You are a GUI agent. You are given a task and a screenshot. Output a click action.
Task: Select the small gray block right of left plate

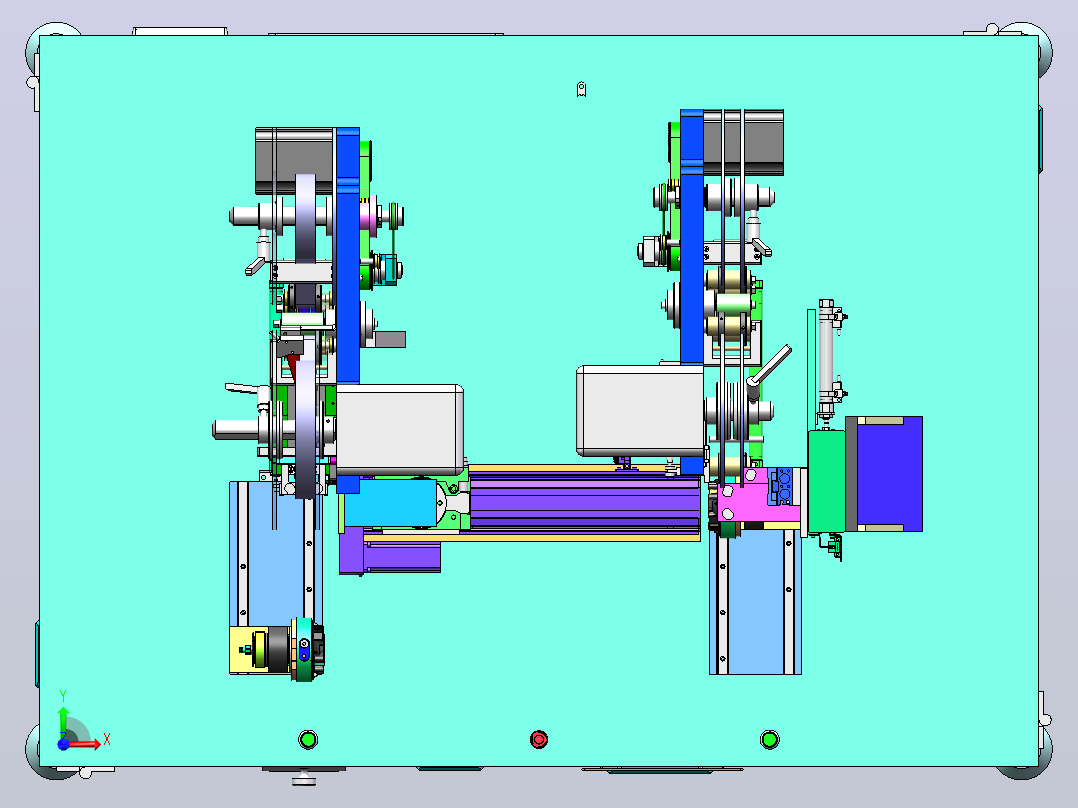(390, 339)
